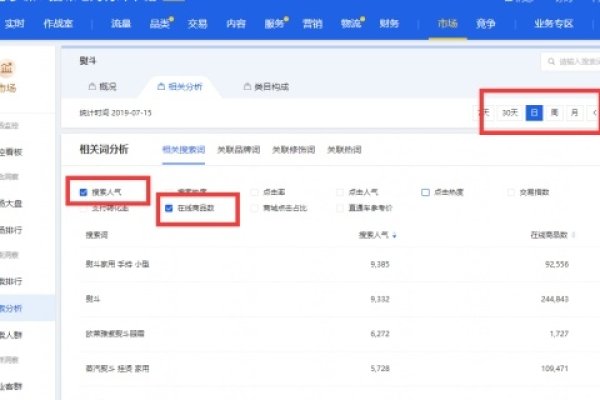Click the 熨斗家用 手持 小型 row keyword
This screenshot has width=600, height=400.
click(117, 264)
